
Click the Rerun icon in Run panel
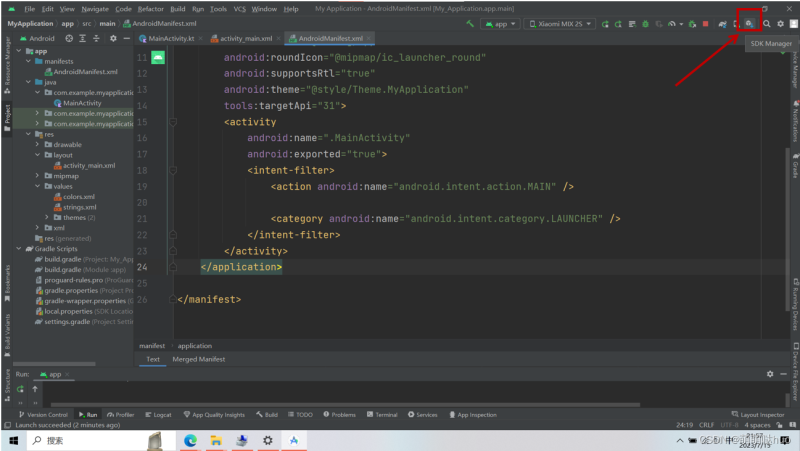(x=20, y=389)
